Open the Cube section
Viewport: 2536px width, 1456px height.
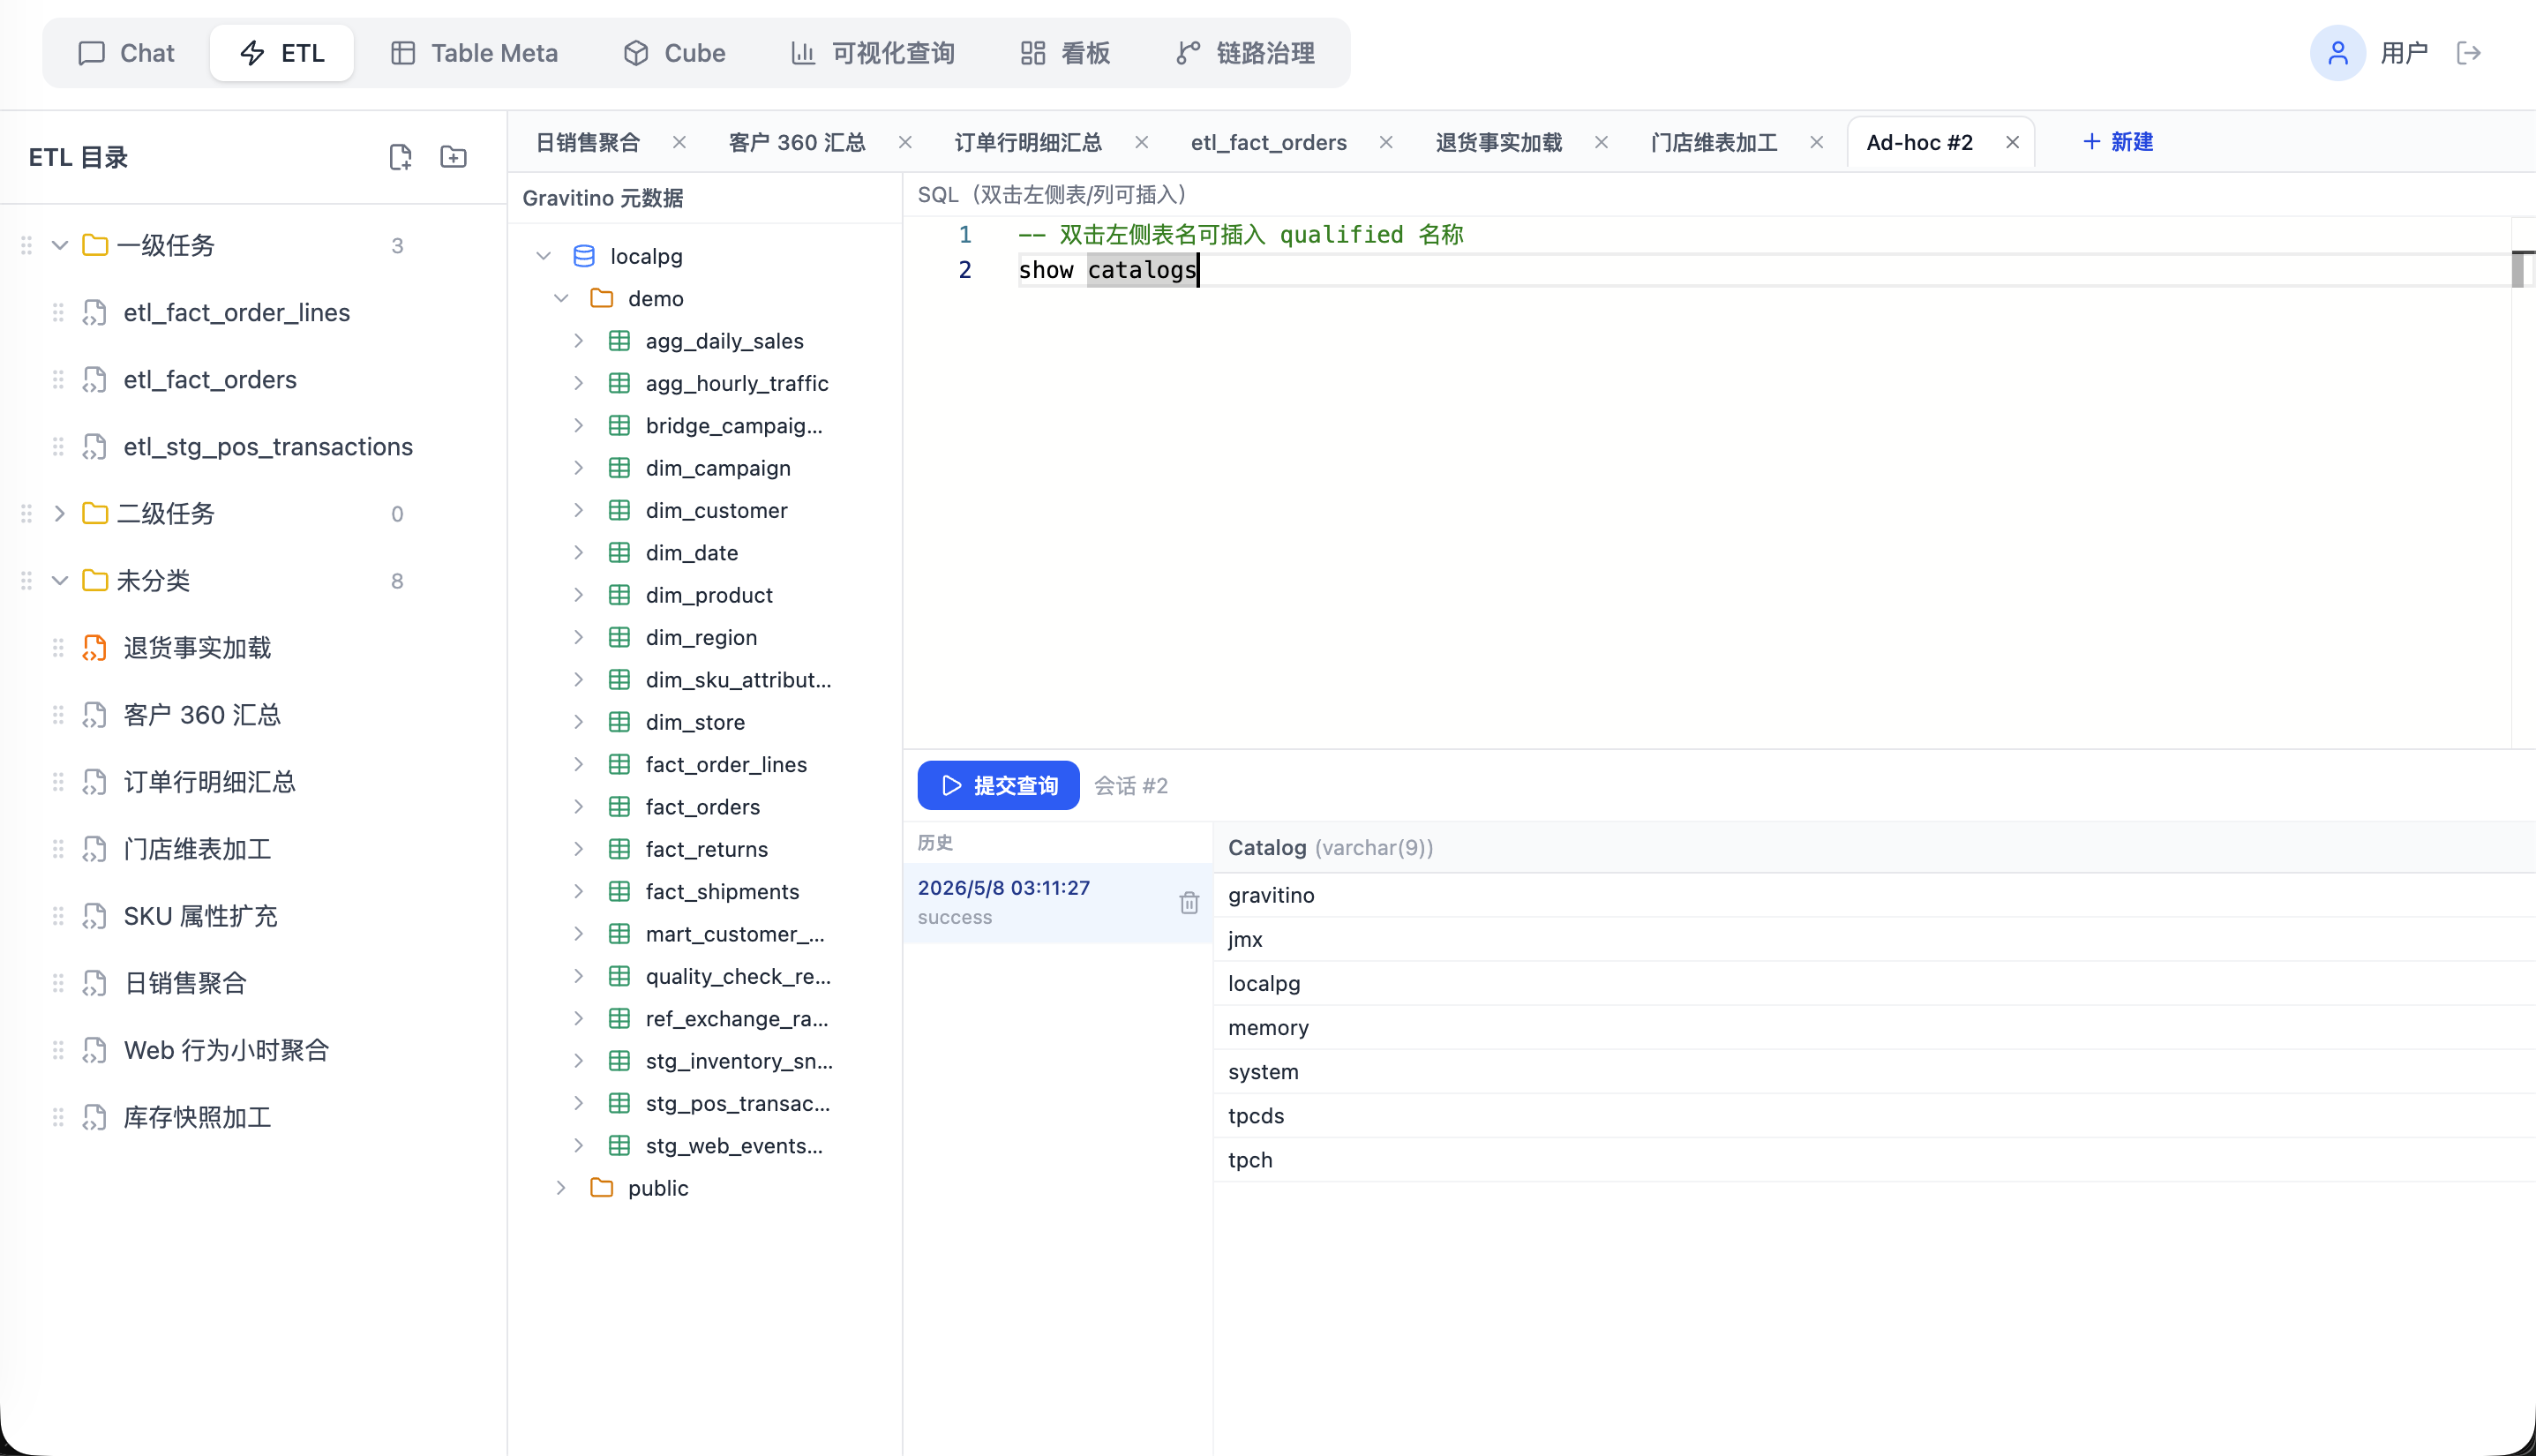click(x=675, y=53)
